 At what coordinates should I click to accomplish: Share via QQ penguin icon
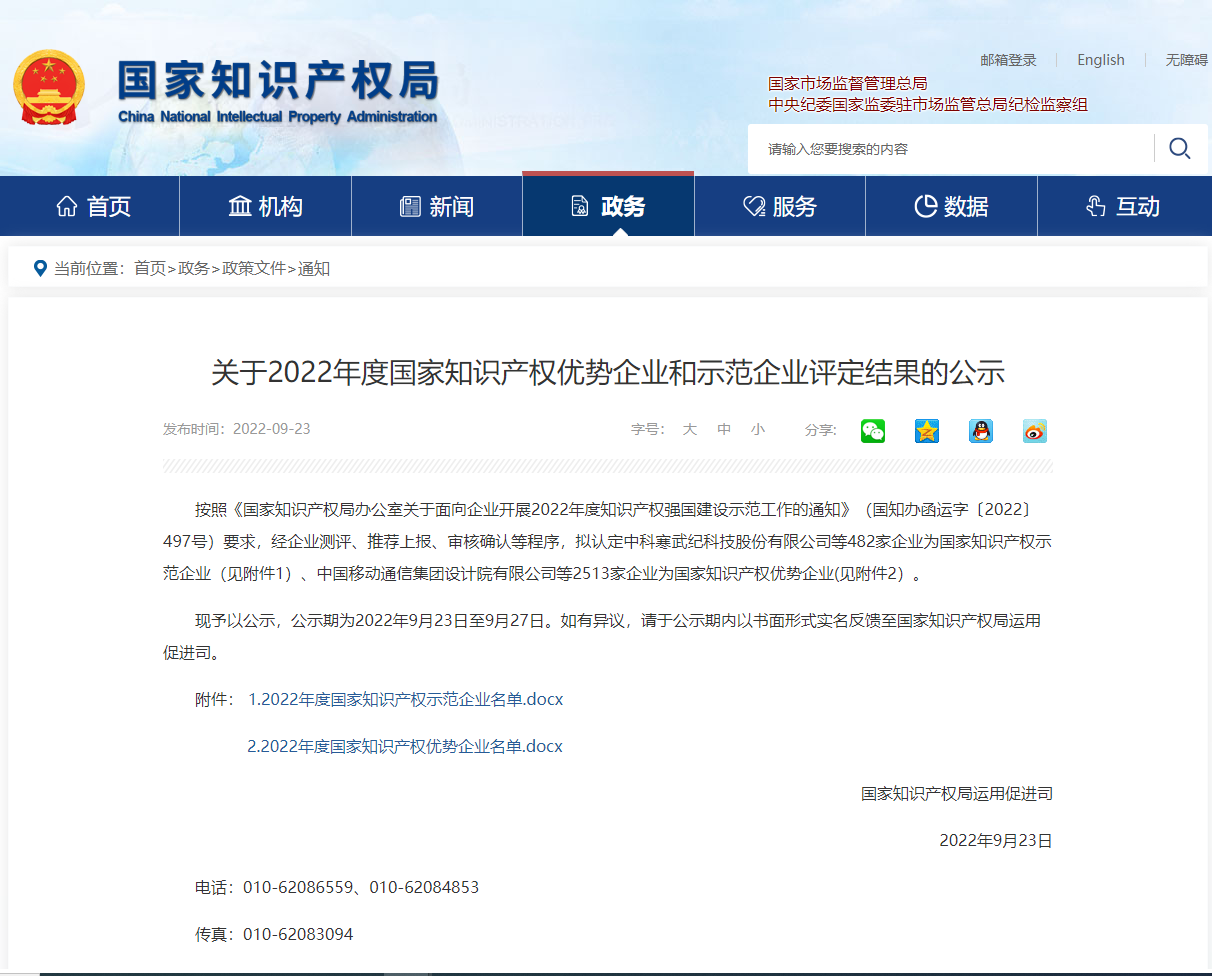[x=981, y=430]
